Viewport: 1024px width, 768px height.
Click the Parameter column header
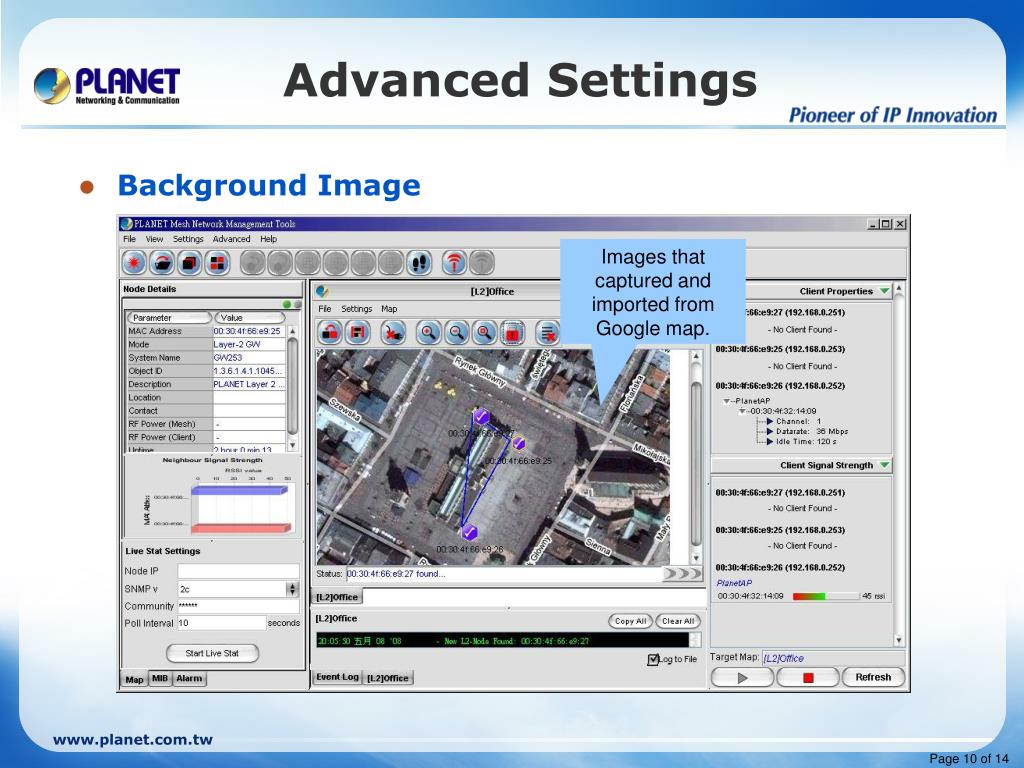(170, 318)
